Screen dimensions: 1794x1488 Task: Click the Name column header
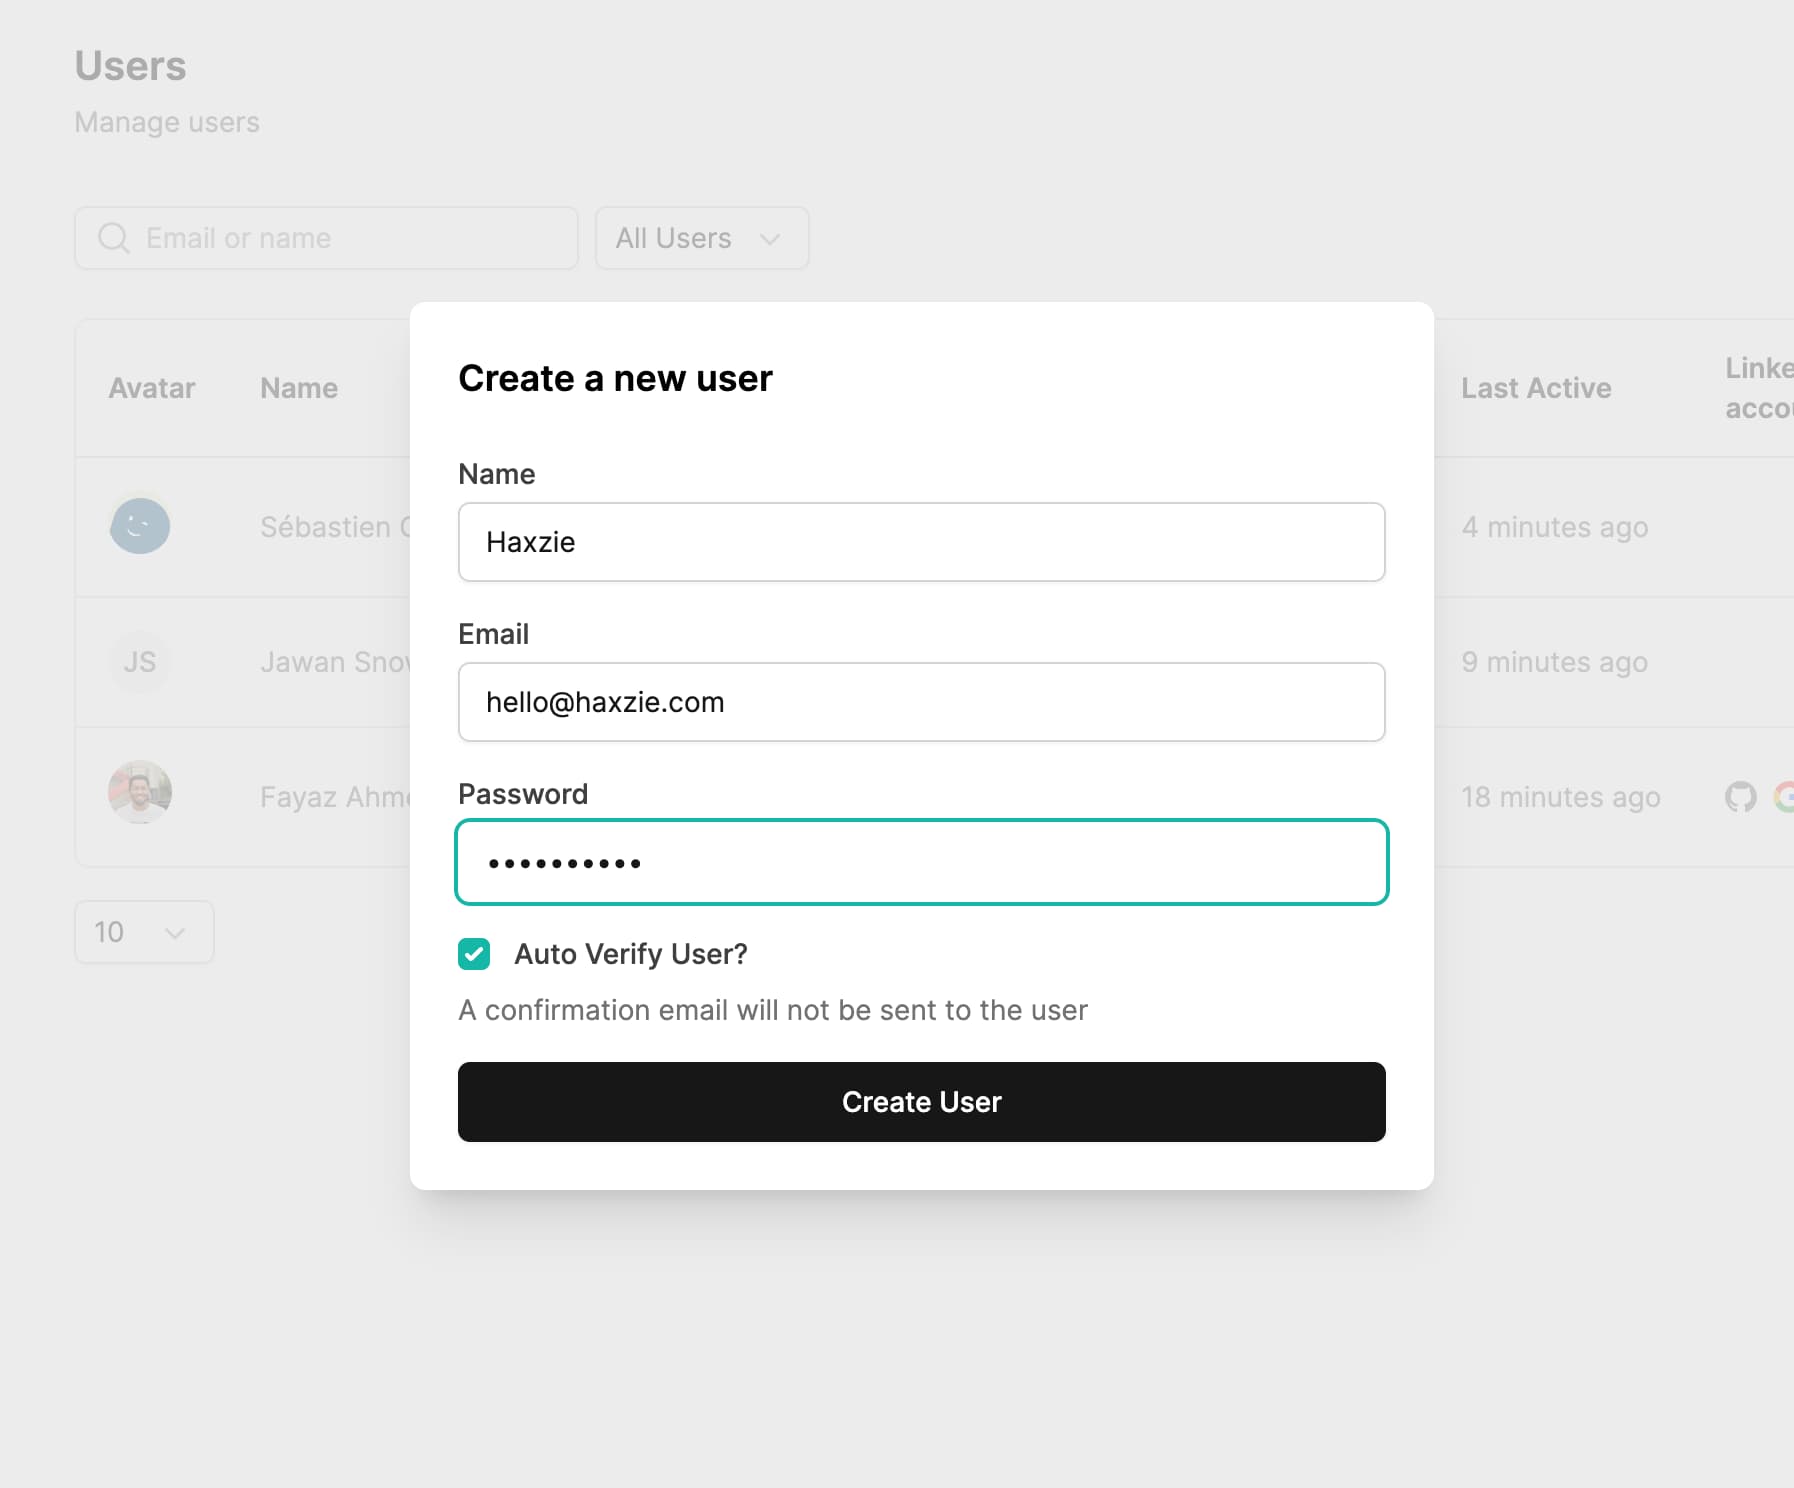(299, 388)
